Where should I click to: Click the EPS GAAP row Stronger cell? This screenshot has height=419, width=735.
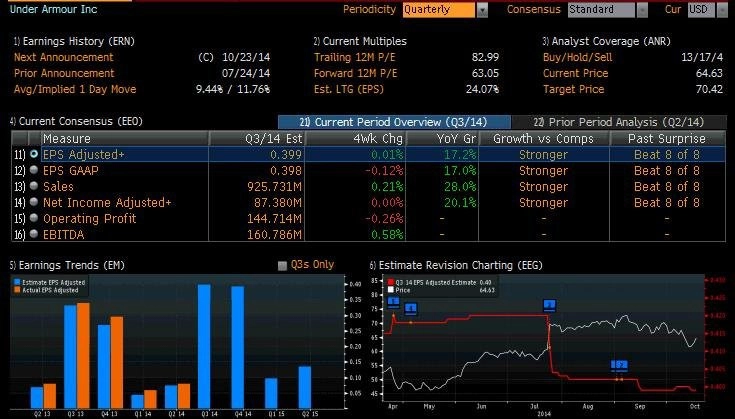[543, 171]
